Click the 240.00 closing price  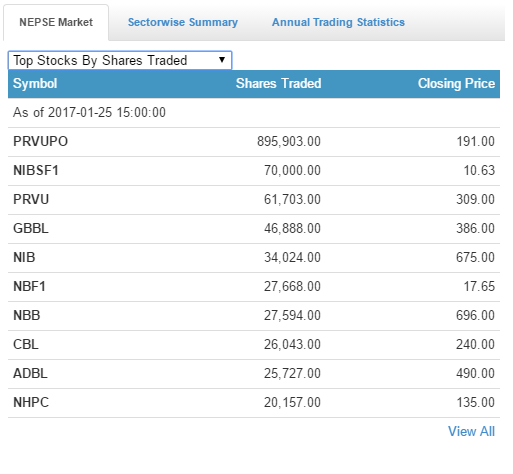(475, 344)
